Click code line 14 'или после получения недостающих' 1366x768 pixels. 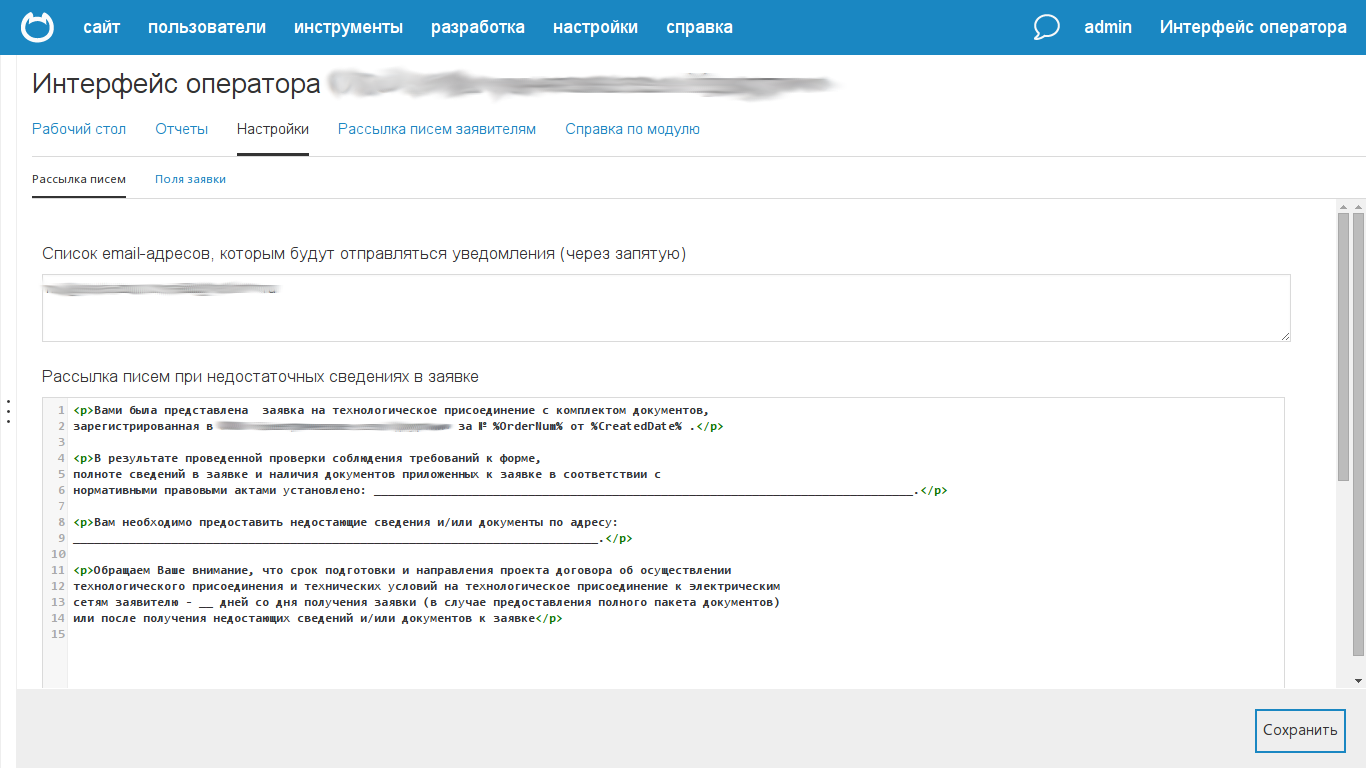coord(318,618)
